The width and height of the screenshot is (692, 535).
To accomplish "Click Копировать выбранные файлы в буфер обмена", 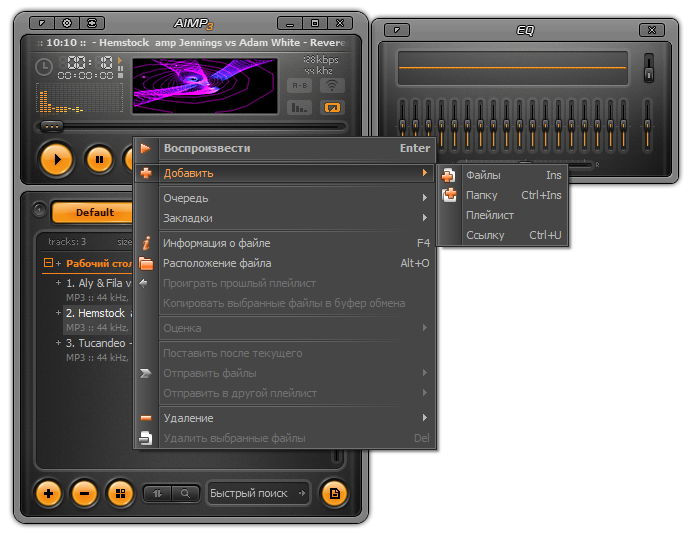I will pyautogui.click(x=285, y=303).
